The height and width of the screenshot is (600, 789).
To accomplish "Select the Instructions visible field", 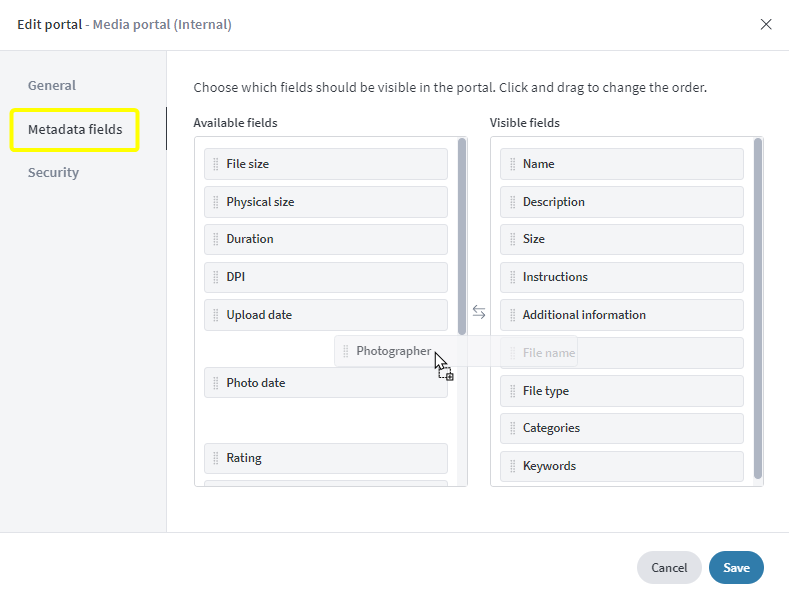I will (x=621, y=277).
